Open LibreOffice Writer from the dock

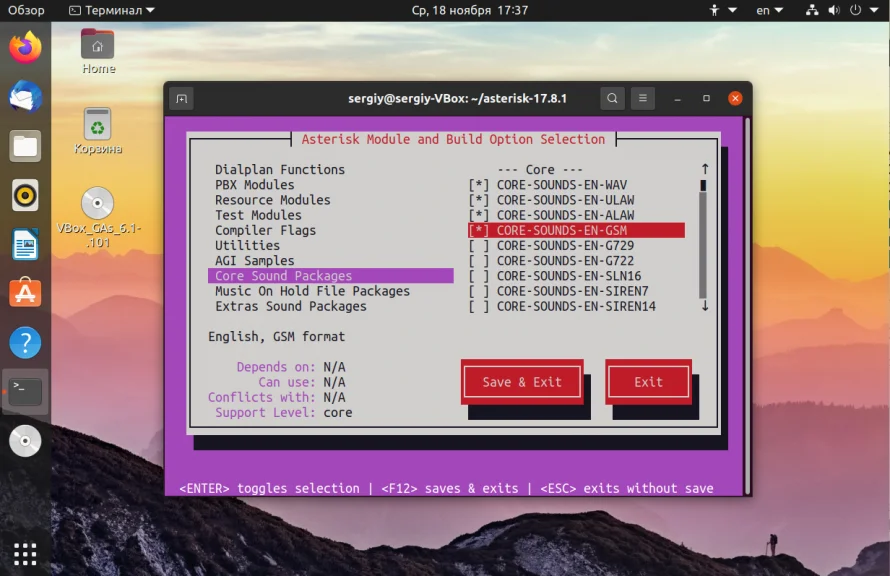point(25,244)
